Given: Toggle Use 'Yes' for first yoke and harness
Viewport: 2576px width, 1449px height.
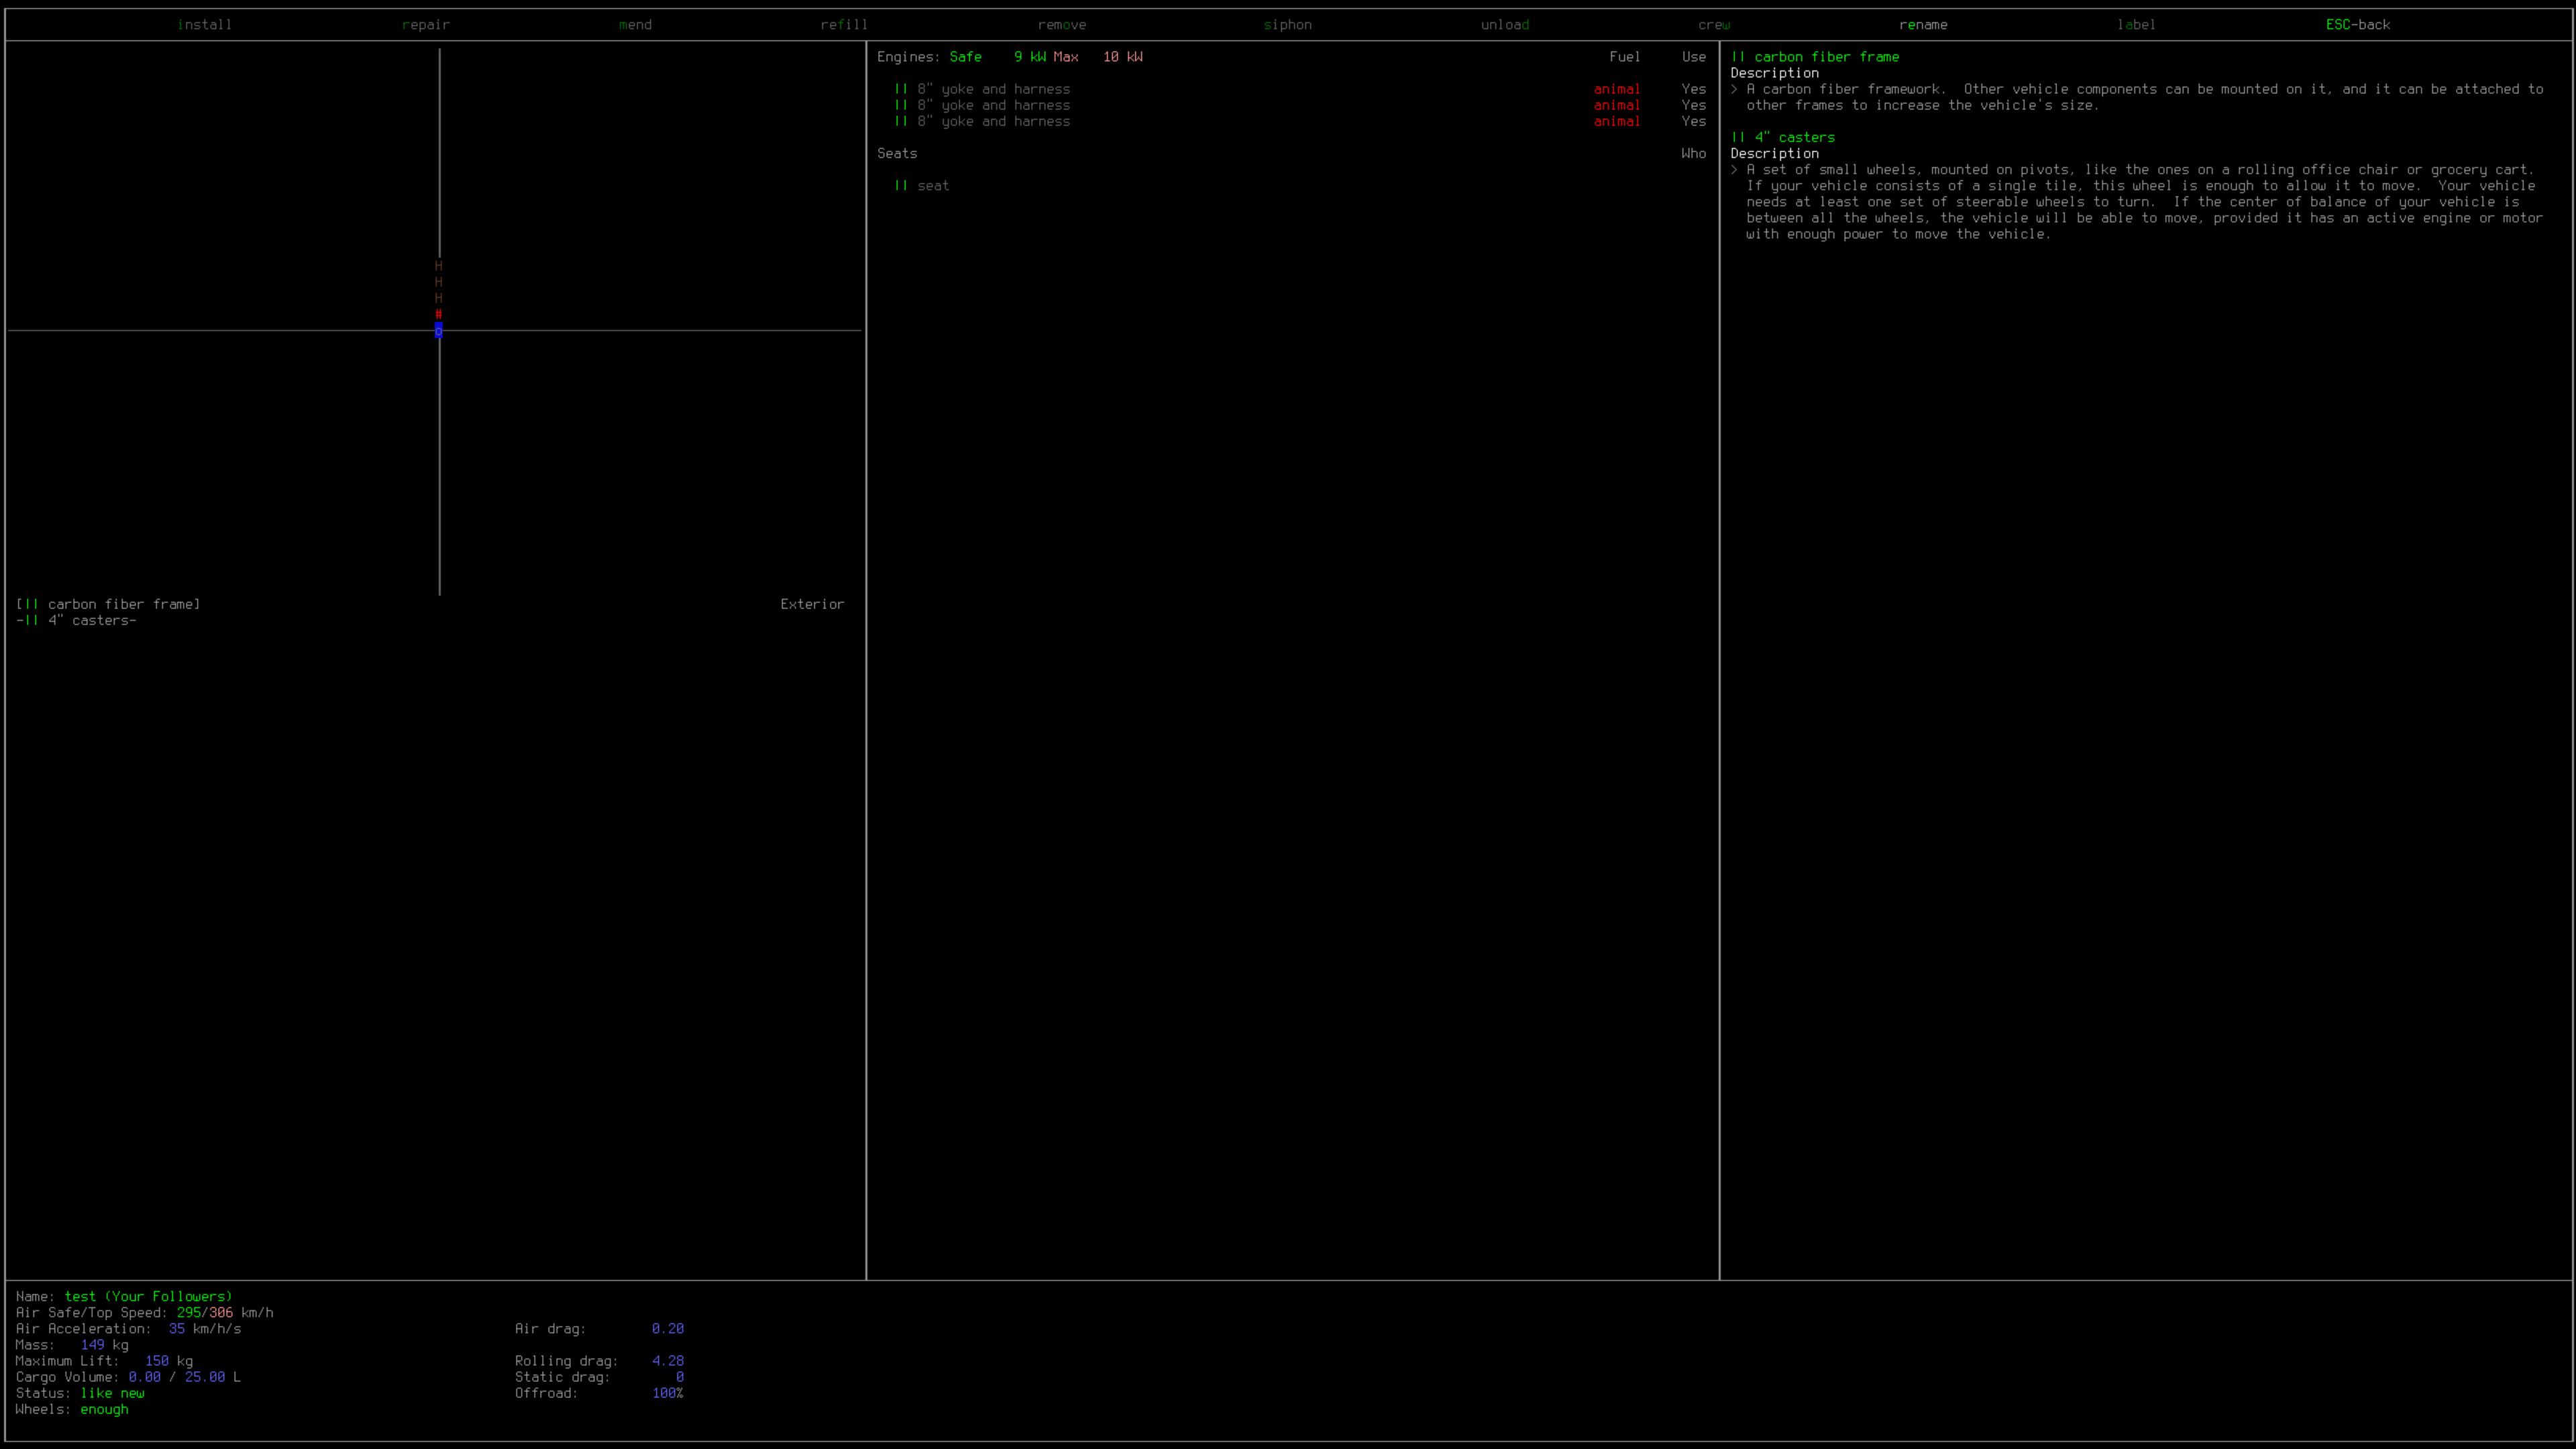Looking at the screenshot, I should (1693, 89).
